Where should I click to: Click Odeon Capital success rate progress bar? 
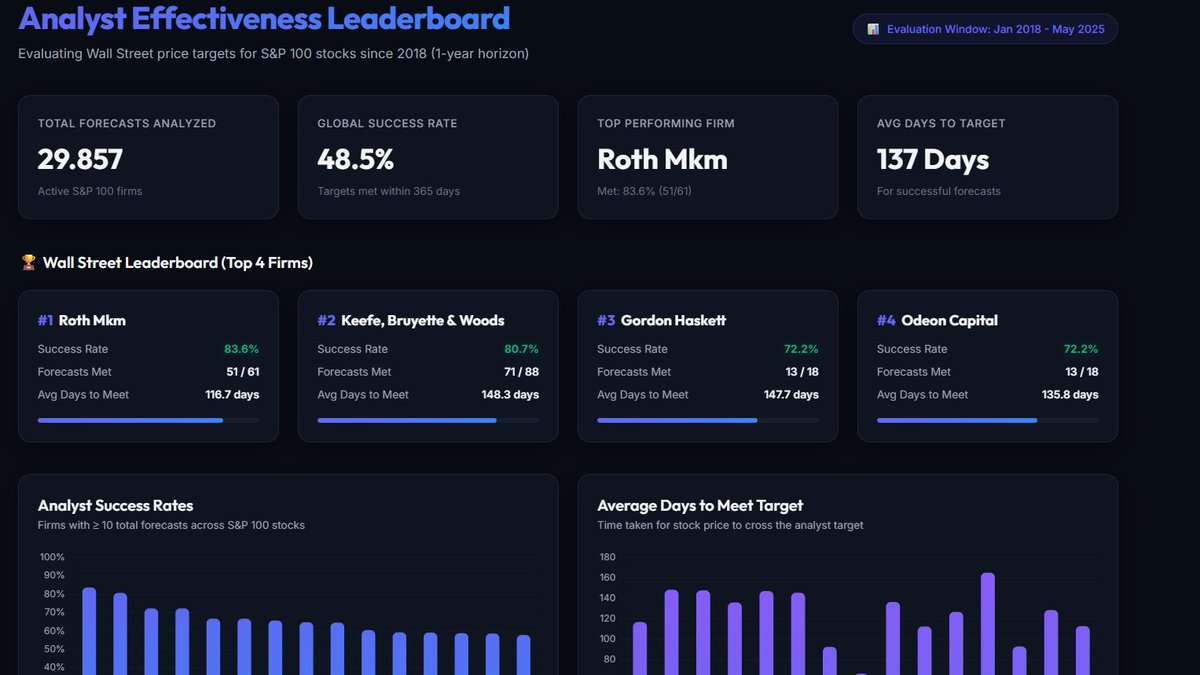(x=988, y=420)
